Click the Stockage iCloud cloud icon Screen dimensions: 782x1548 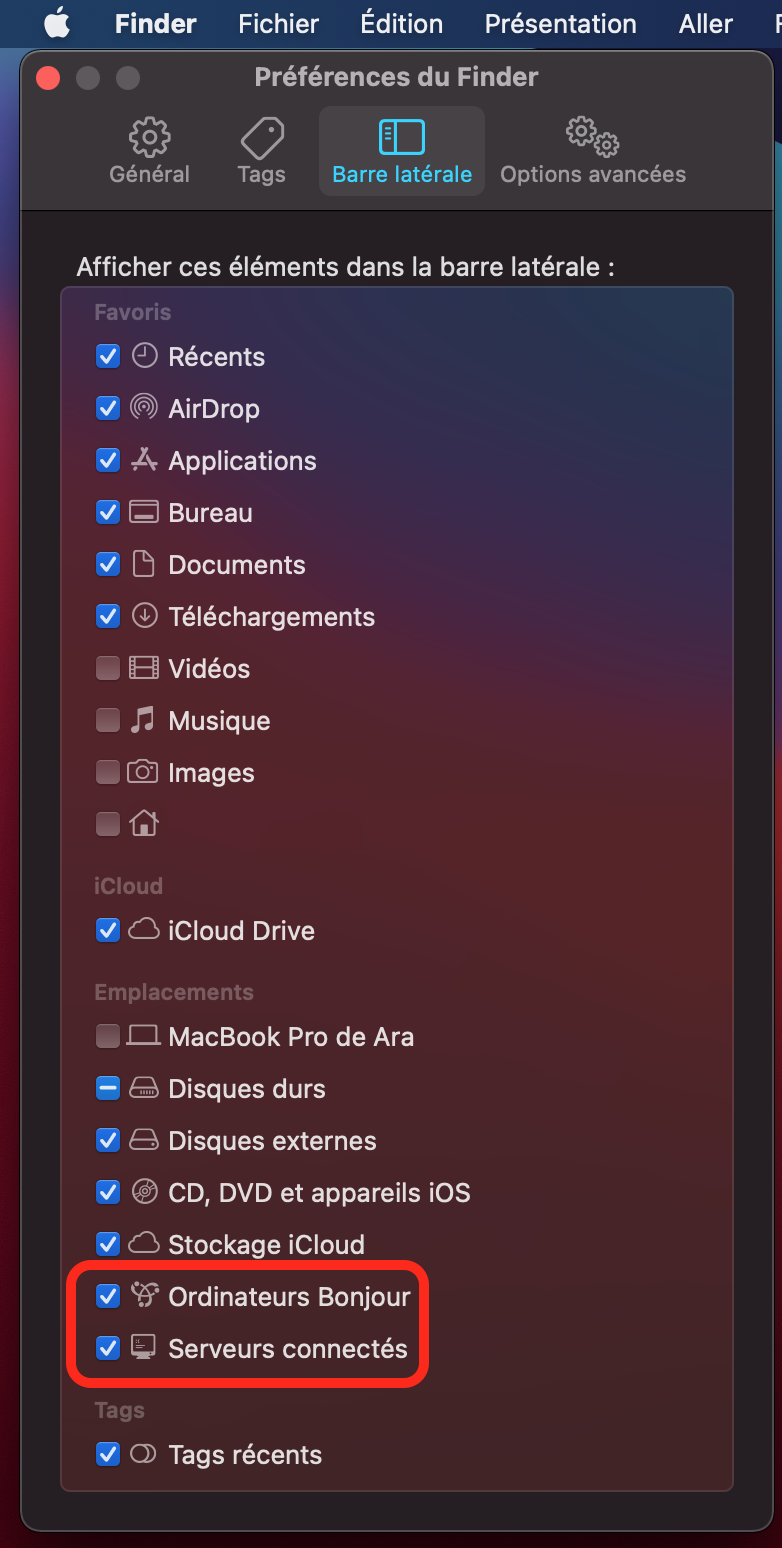pos(144,1244)
